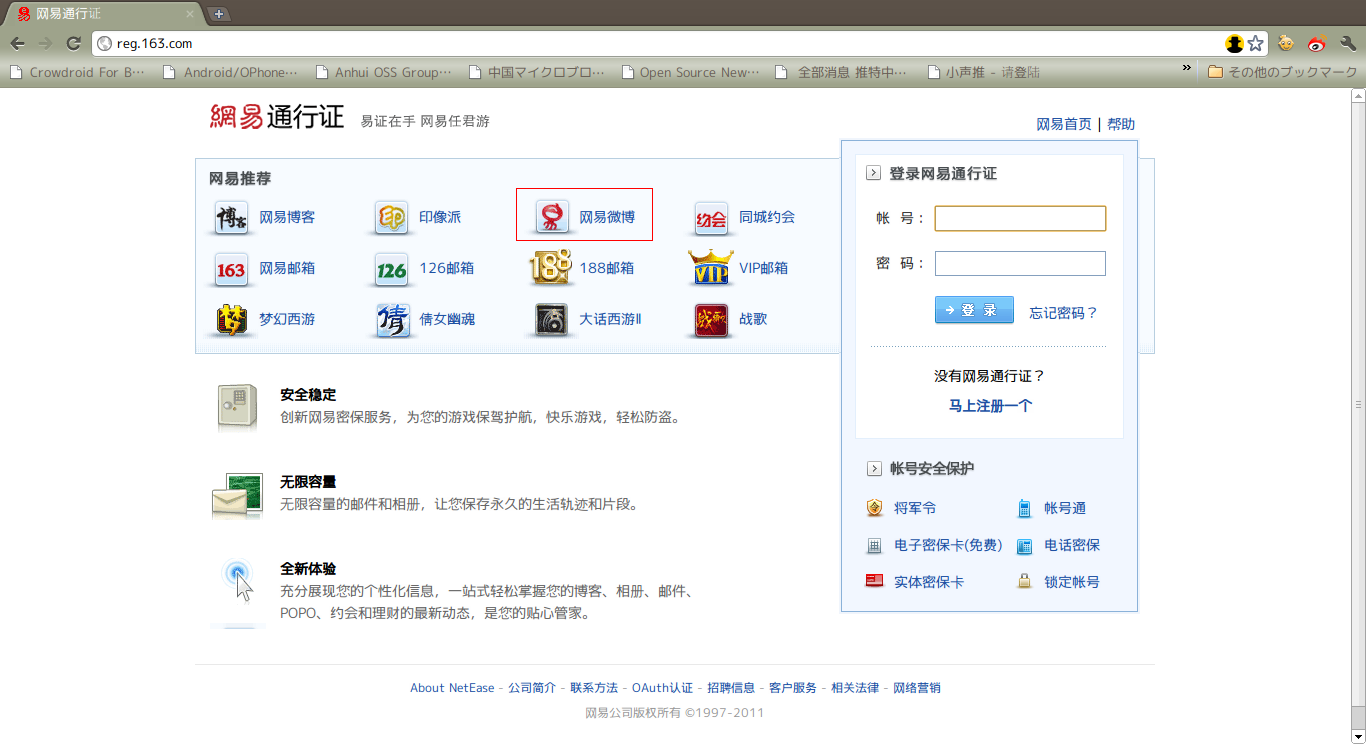Click the VIP邮箱 crown icon
The height and width of the screenshot is (744, 1366).
coord(711,267)
